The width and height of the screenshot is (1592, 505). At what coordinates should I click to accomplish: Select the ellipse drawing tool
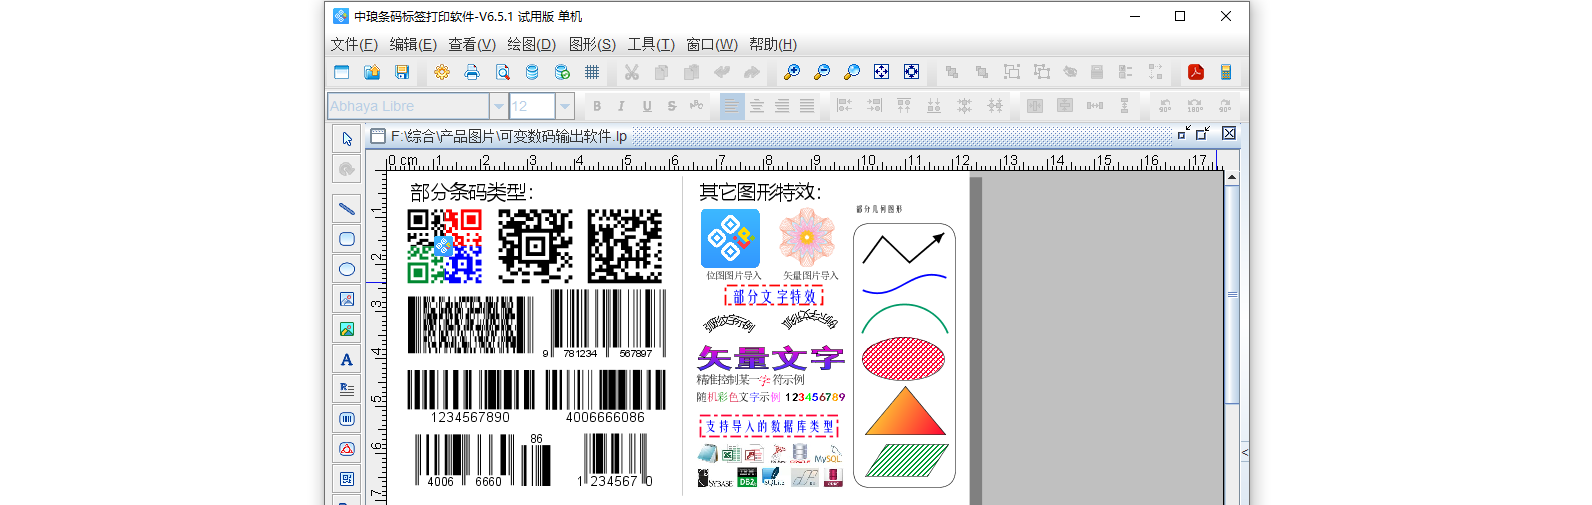[x=347, y=269]
